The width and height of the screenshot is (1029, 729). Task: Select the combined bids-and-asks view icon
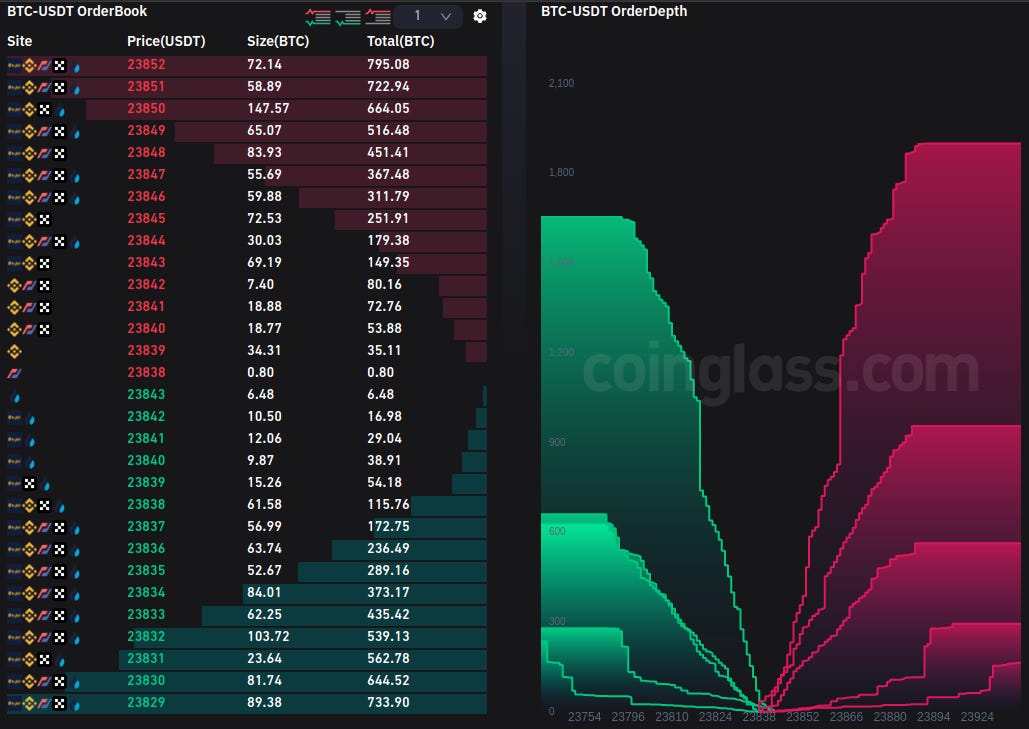tap(319, 16)
